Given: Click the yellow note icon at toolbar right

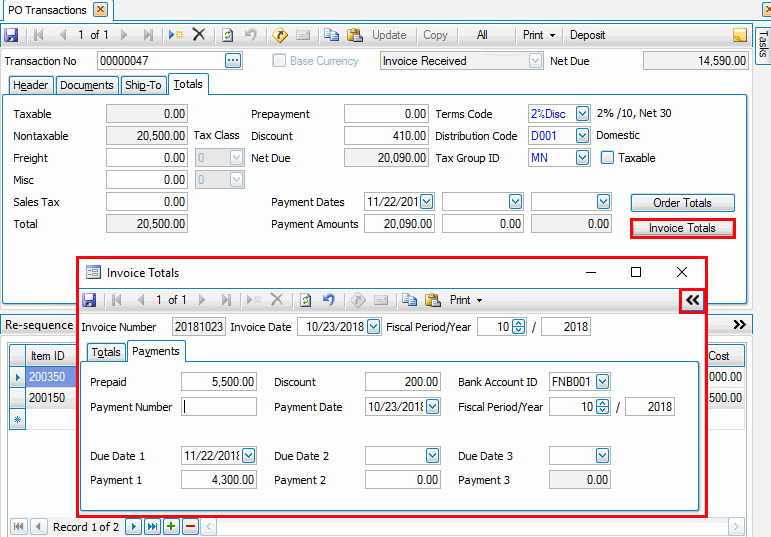Looking at the screenshot, I should 740,35.
